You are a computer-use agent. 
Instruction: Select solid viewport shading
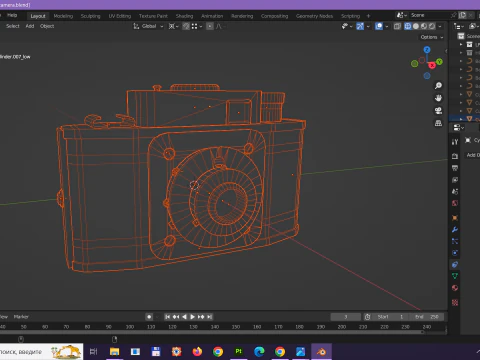point(416,26)
